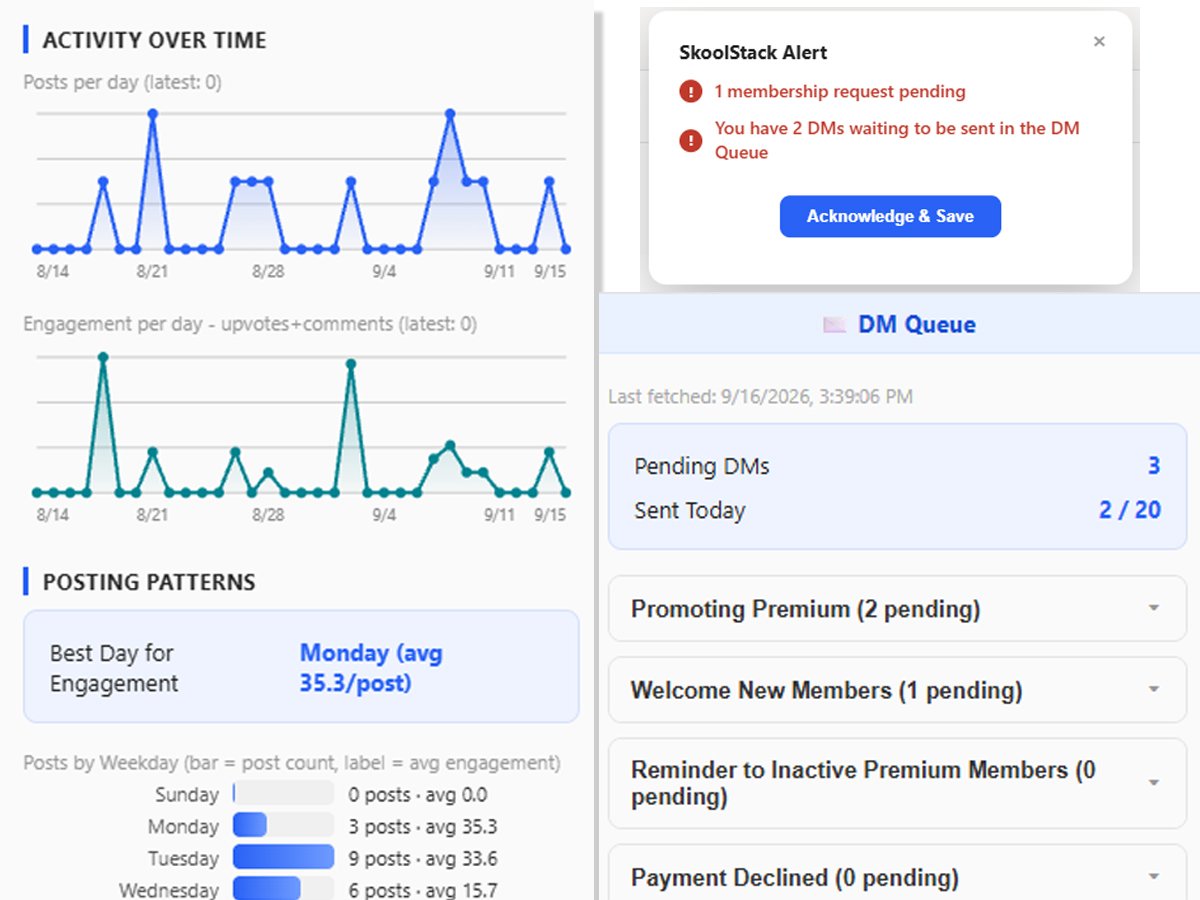Image resolution: width=1200 pixels, height=900 pixels.
Task: Click the DM queue warning icon
Action: (690, 140)
